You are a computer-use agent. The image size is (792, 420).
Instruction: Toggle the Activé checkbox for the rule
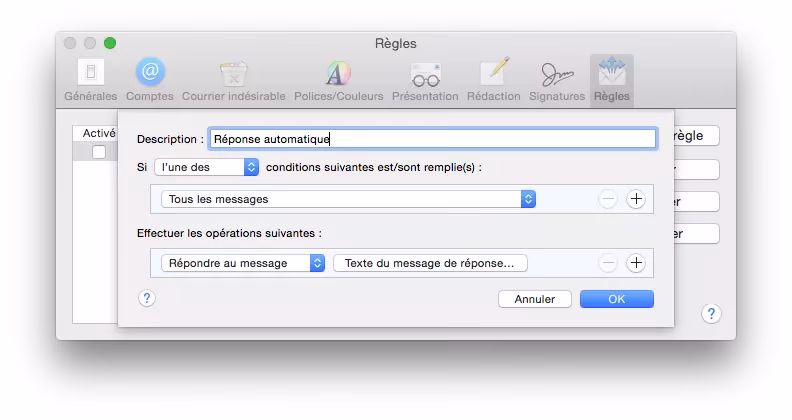click(x=99, y=152)
